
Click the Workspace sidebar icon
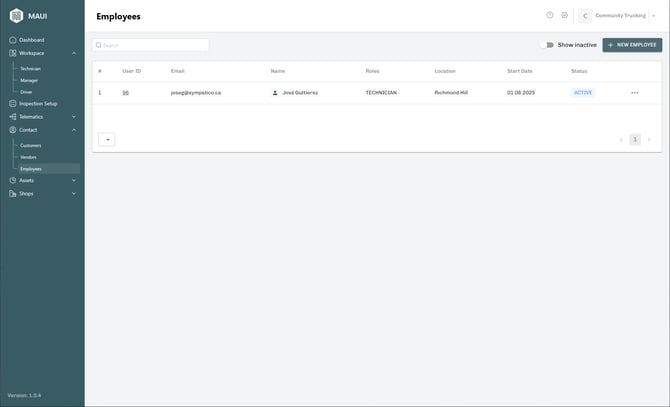pyautogui.click(x=12, y=53)
